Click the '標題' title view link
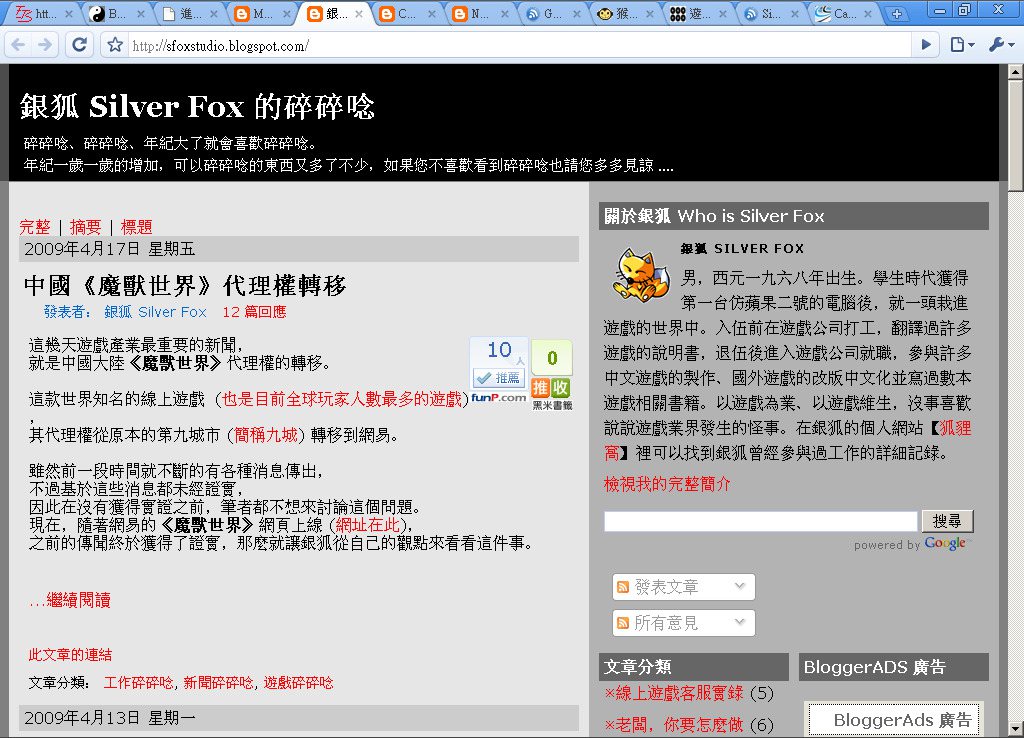The width and height of the screenshot is (1024, 738). coord(136,227)
